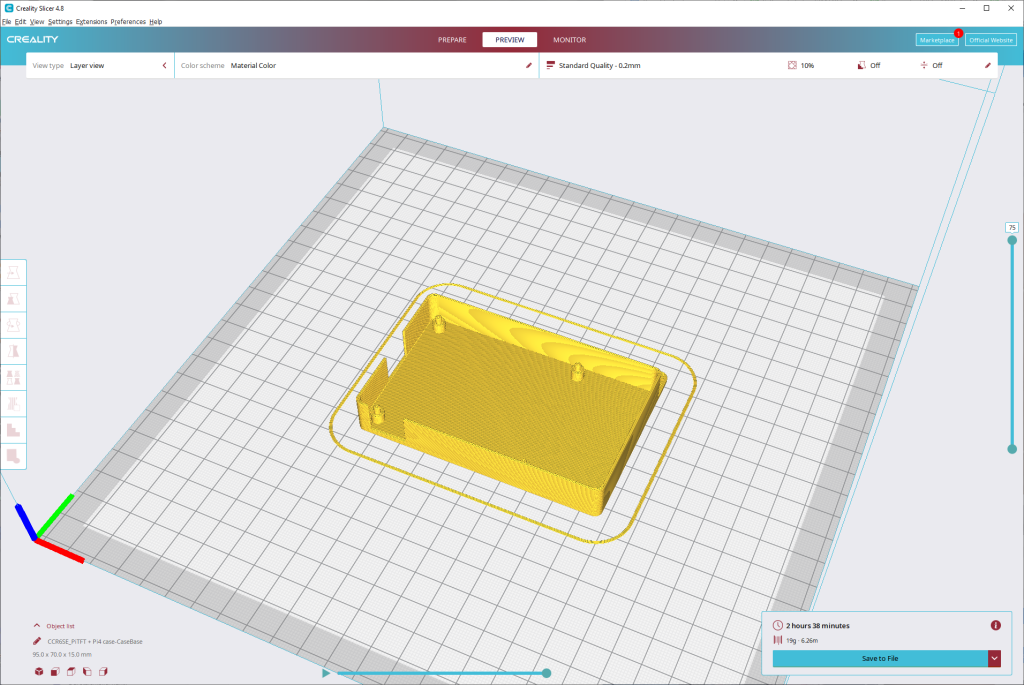Edit print settings via the pencil icon

(x=988, y=65)
